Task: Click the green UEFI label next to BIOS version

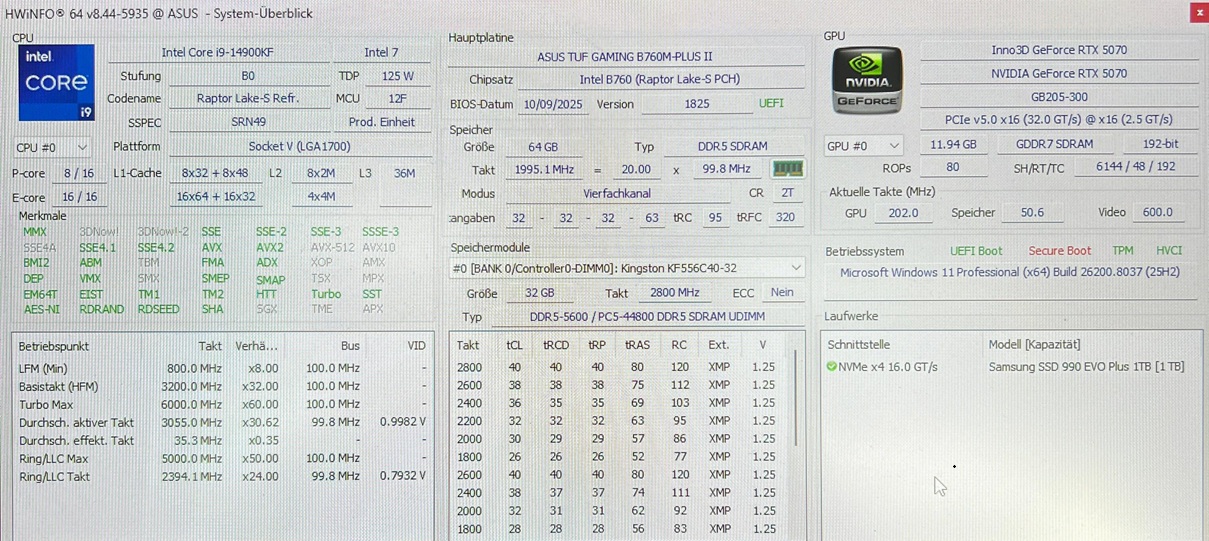Action: click(771, 104)
